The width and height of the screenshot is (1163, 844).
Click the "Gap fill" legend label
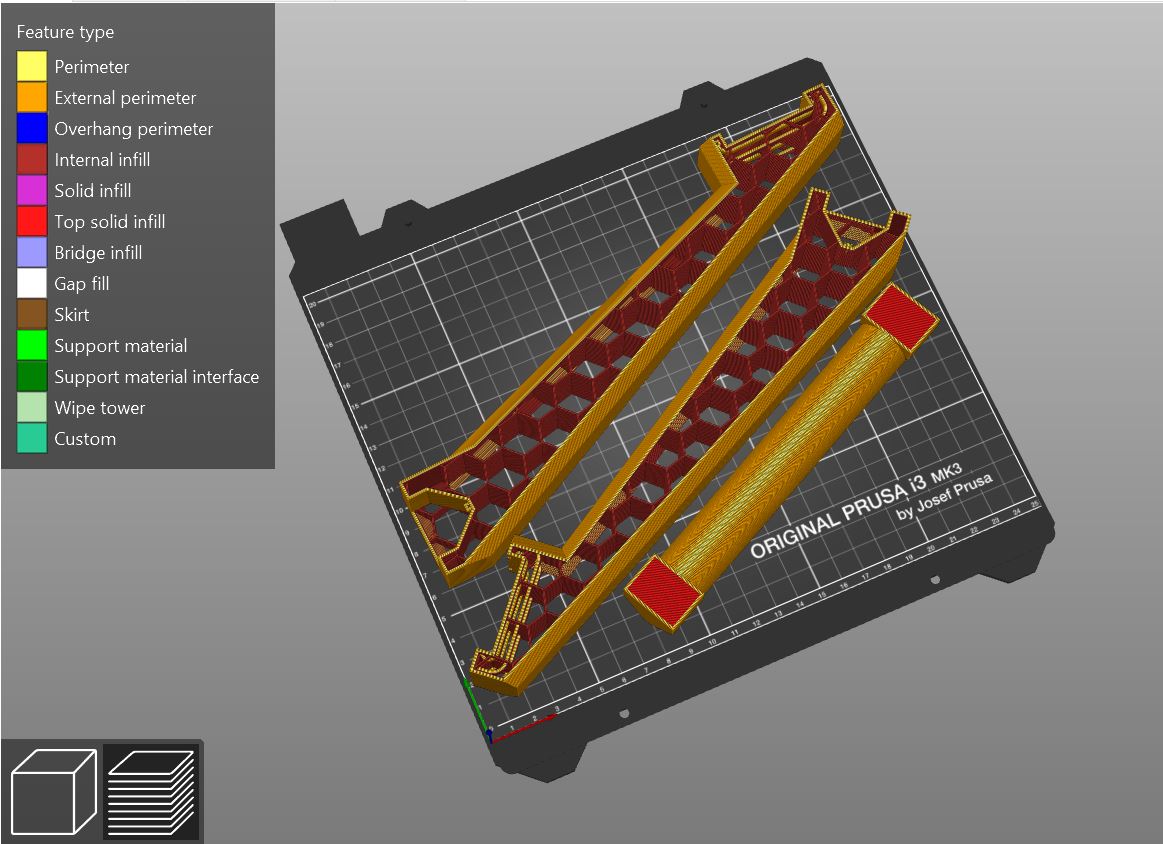82,283
